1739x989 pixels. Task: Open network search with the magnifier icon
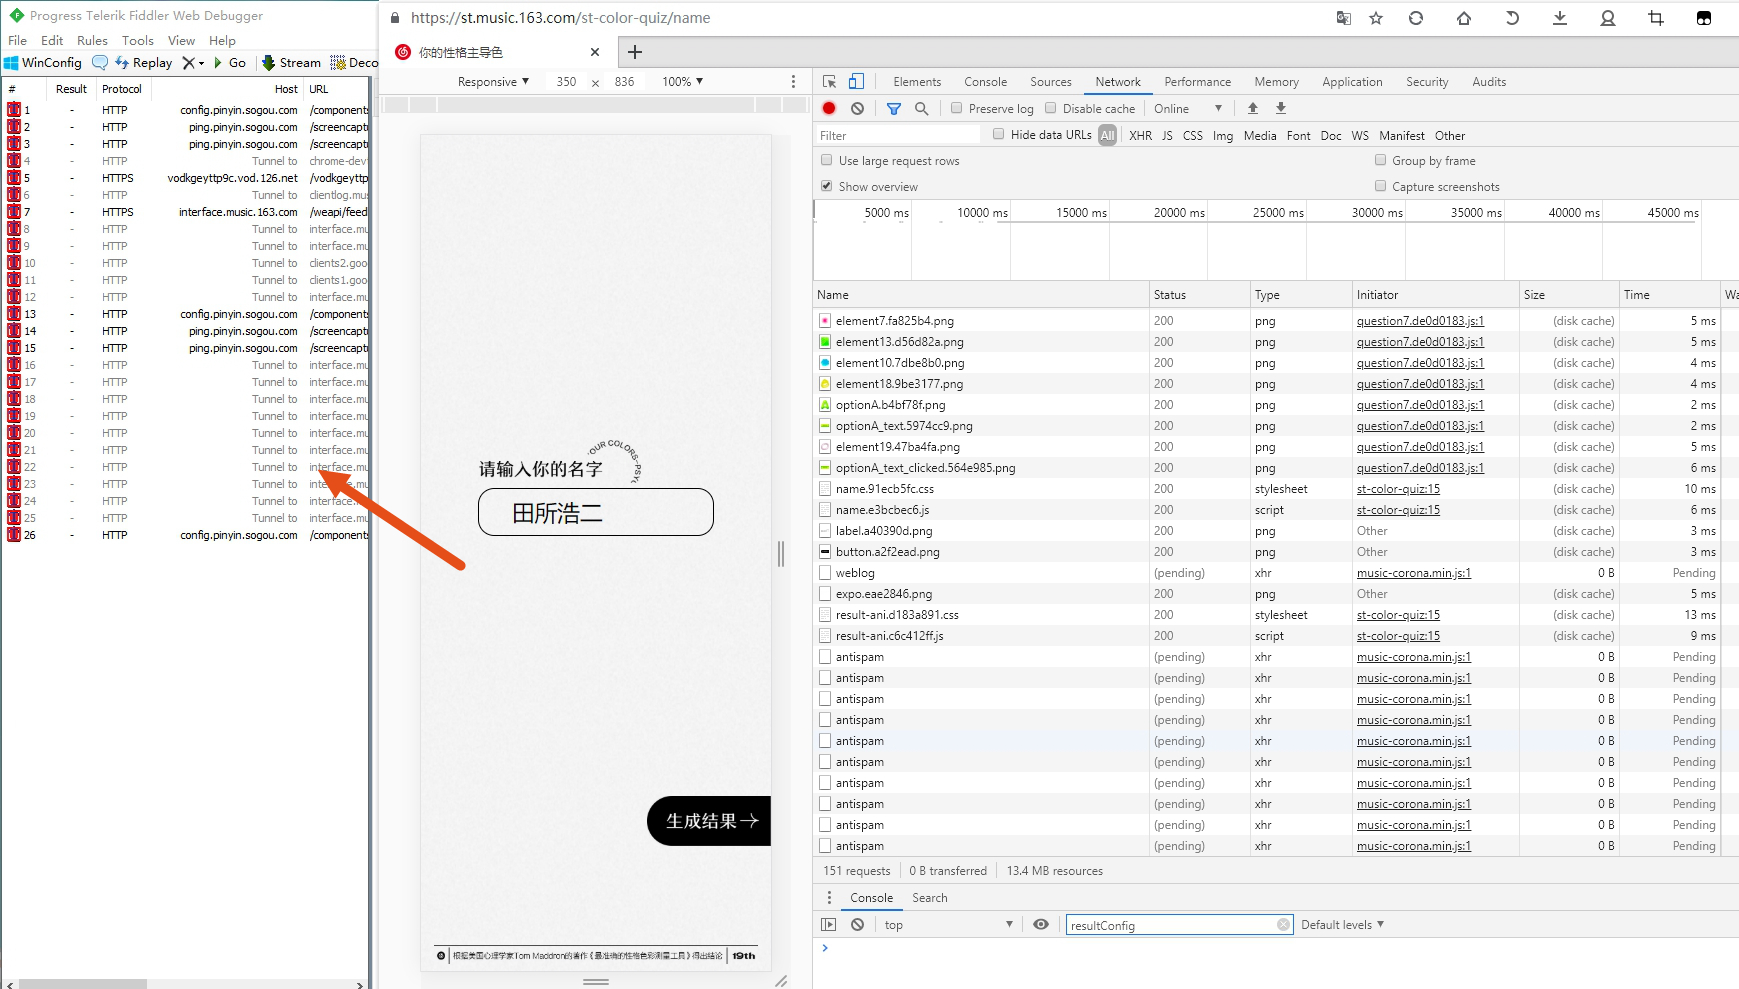point(921,108)
